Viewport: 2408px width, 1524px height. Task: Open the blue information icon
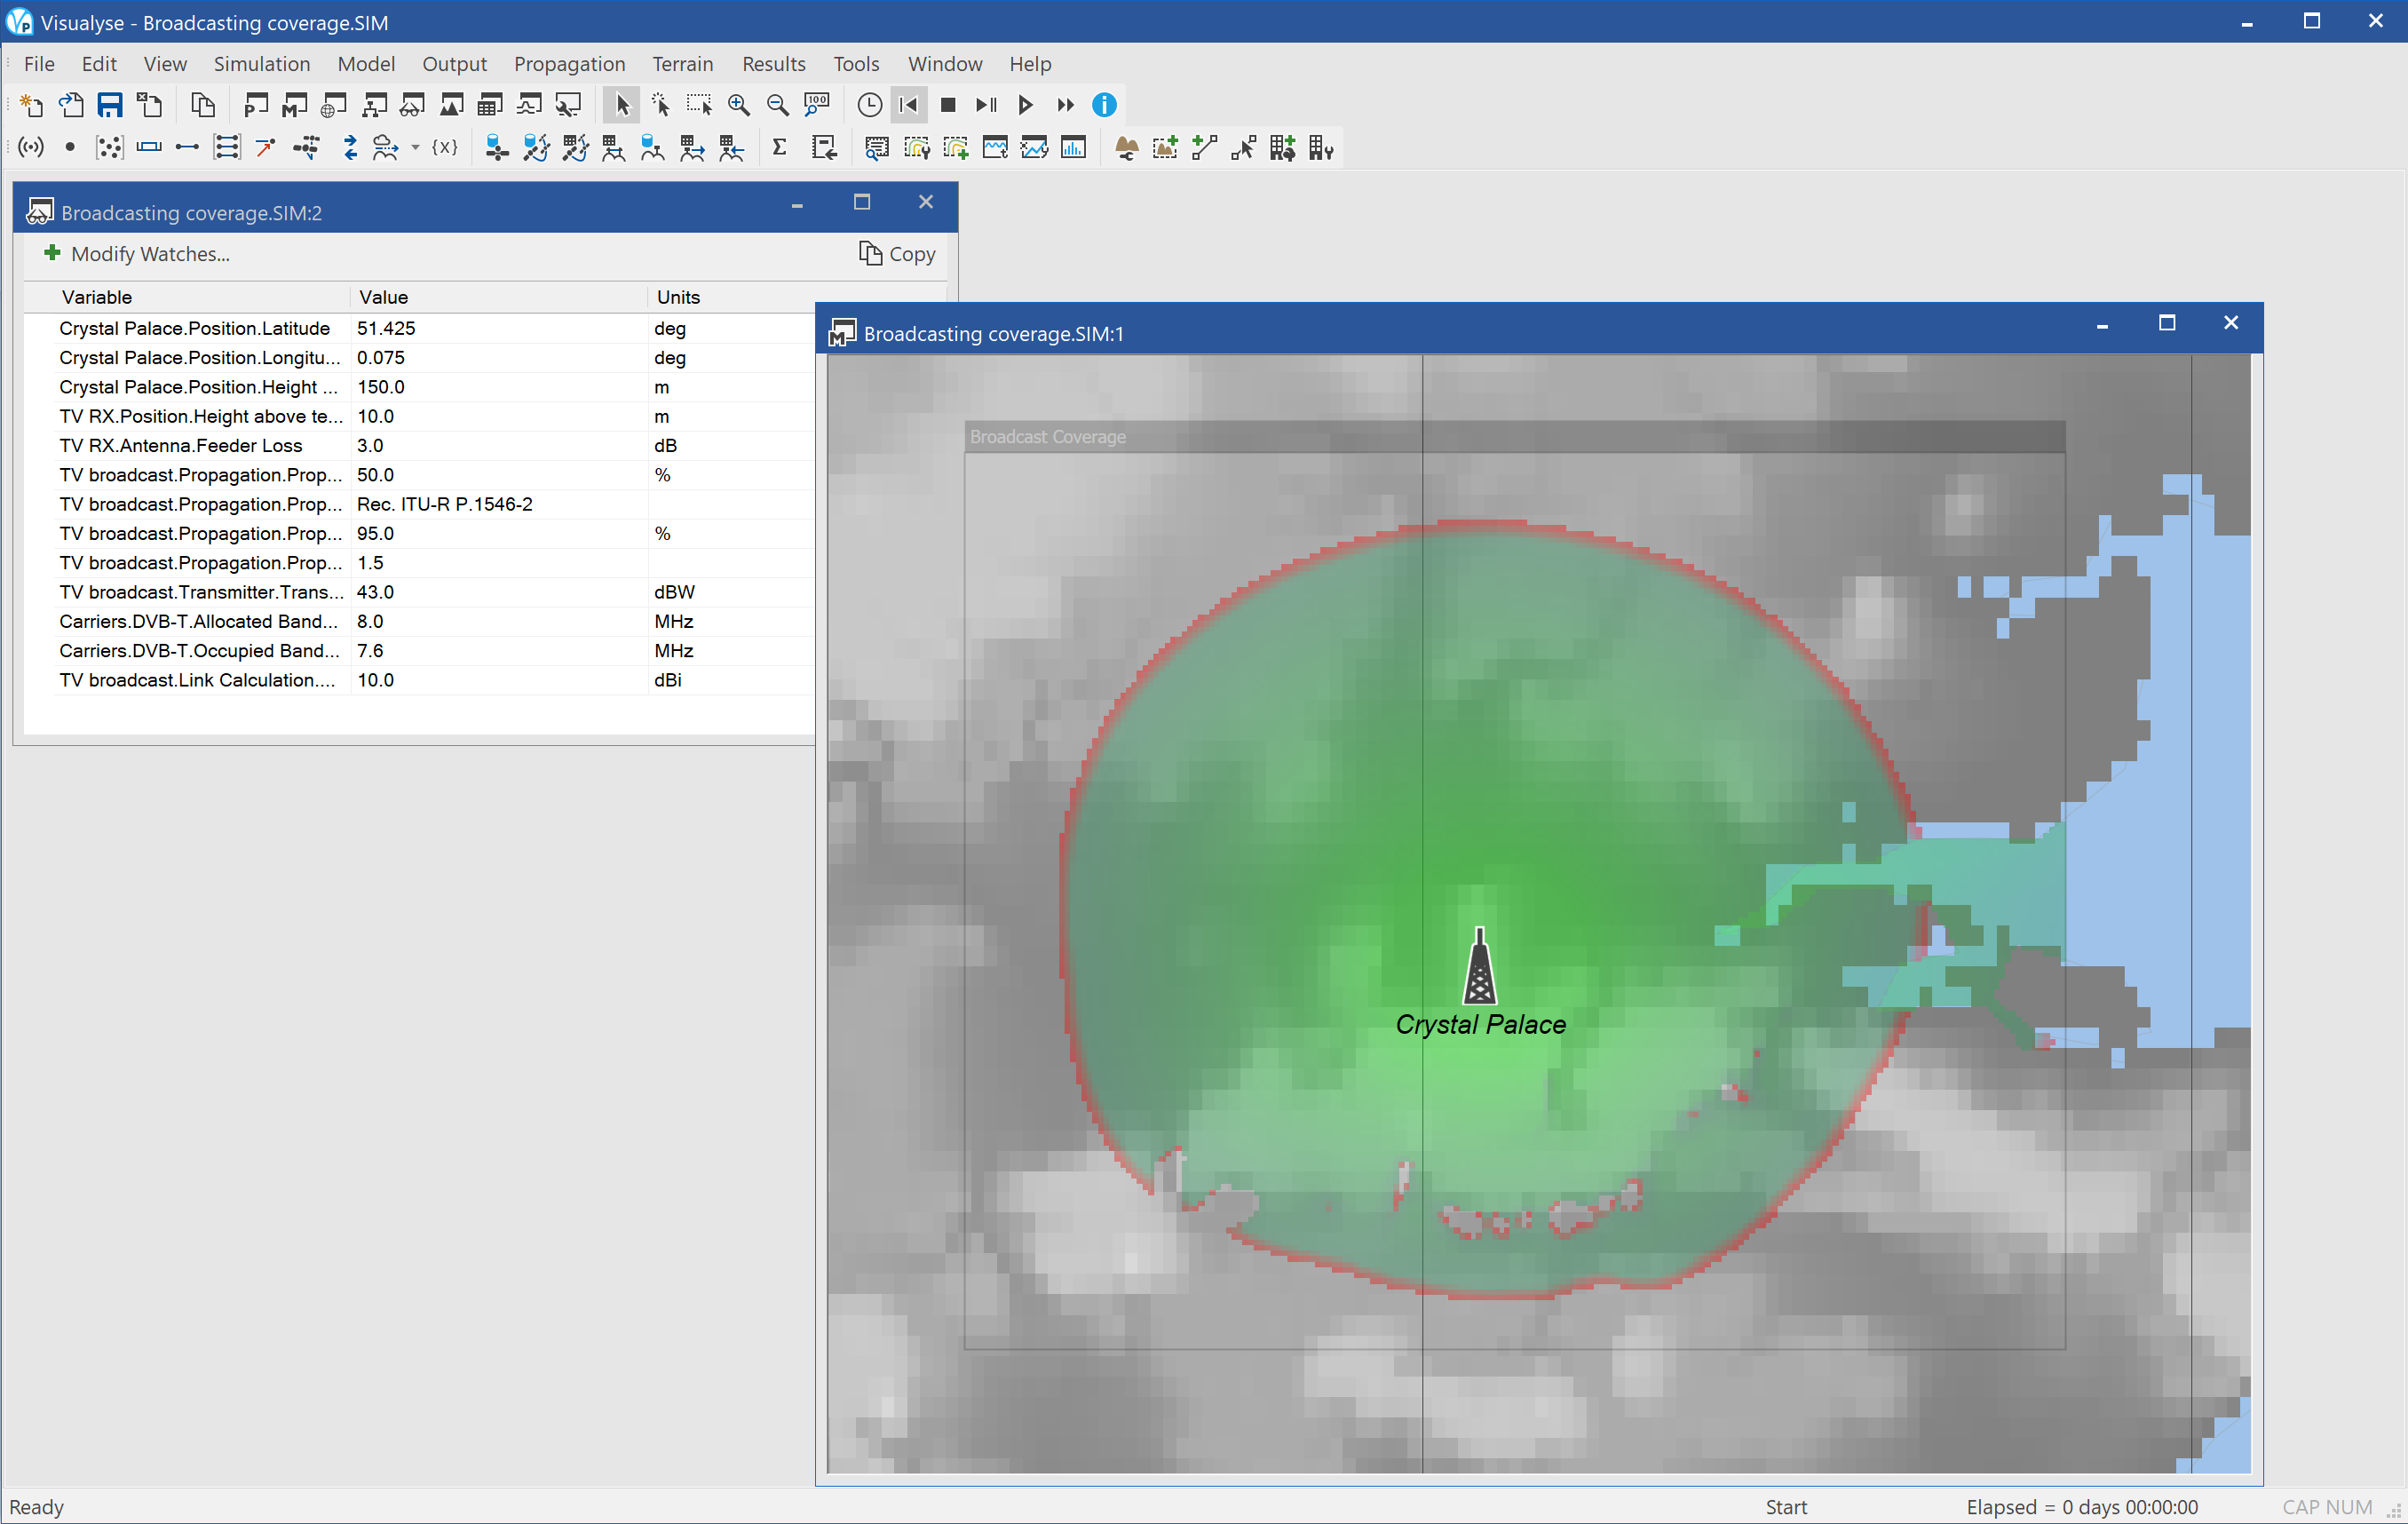coord(1104,105)
